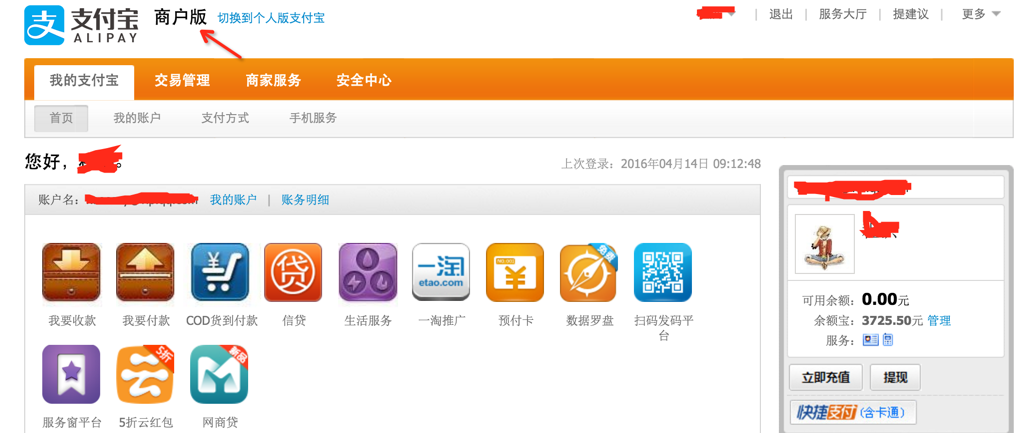Open 网商贷 icon
This screenshot has height=433, width=1027.
[x=220, y=374]
